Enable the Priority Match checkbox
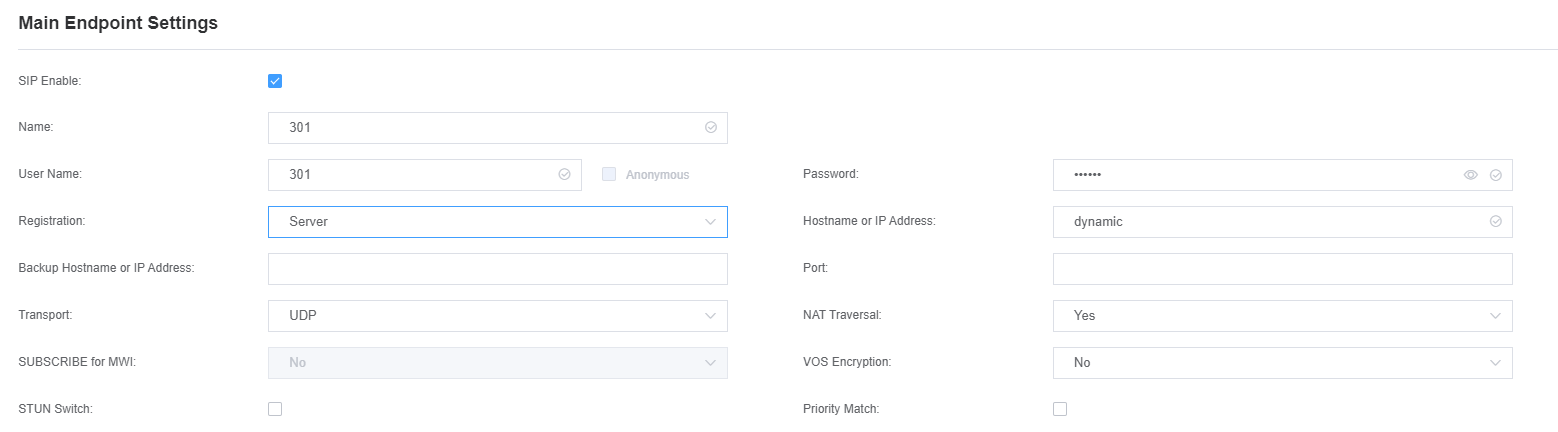Image resolution: width=1558 pixels, height=432 pixels. (1060, 409)
